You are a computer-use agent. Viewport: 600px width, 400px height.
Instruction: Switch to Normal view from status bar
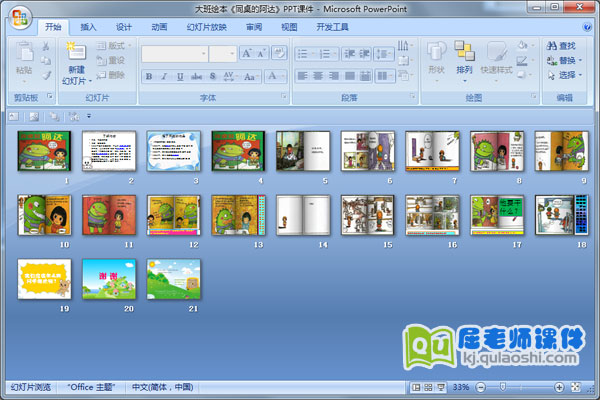pos(416,386)
